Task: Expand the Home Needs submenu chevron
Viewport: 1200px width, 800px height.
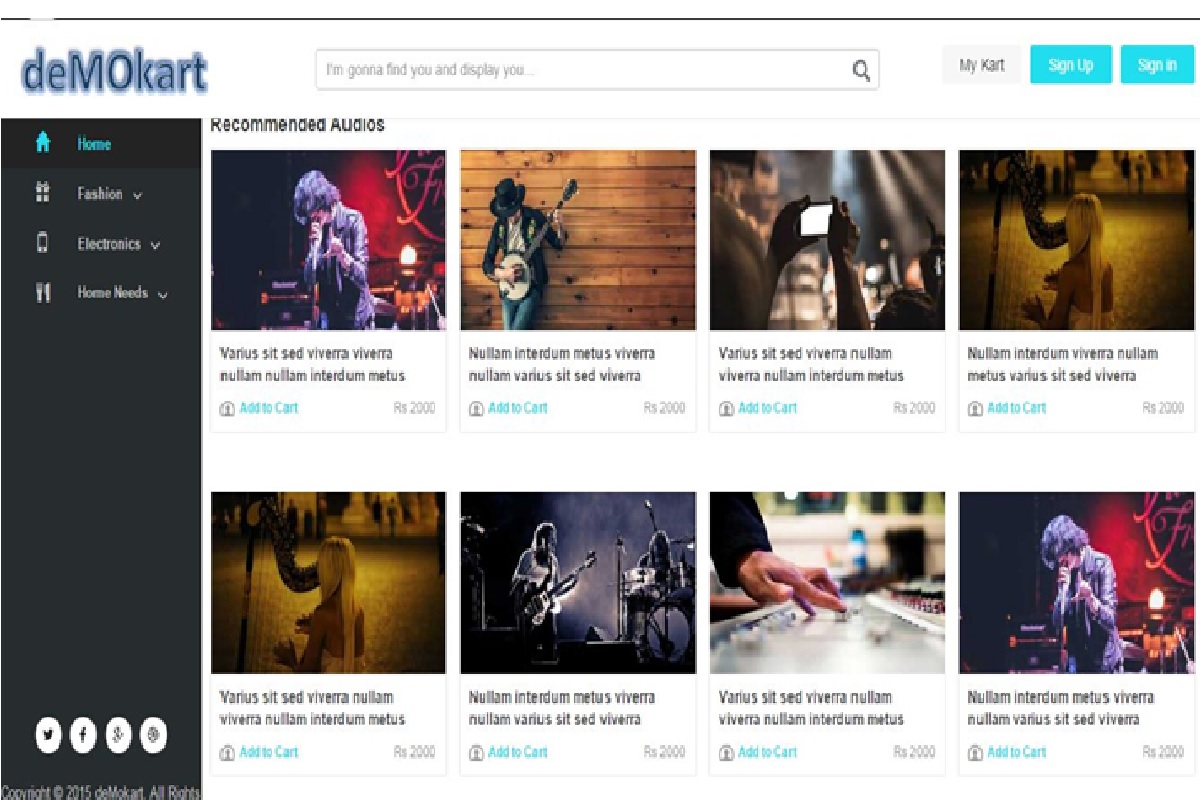Action: 162,295
